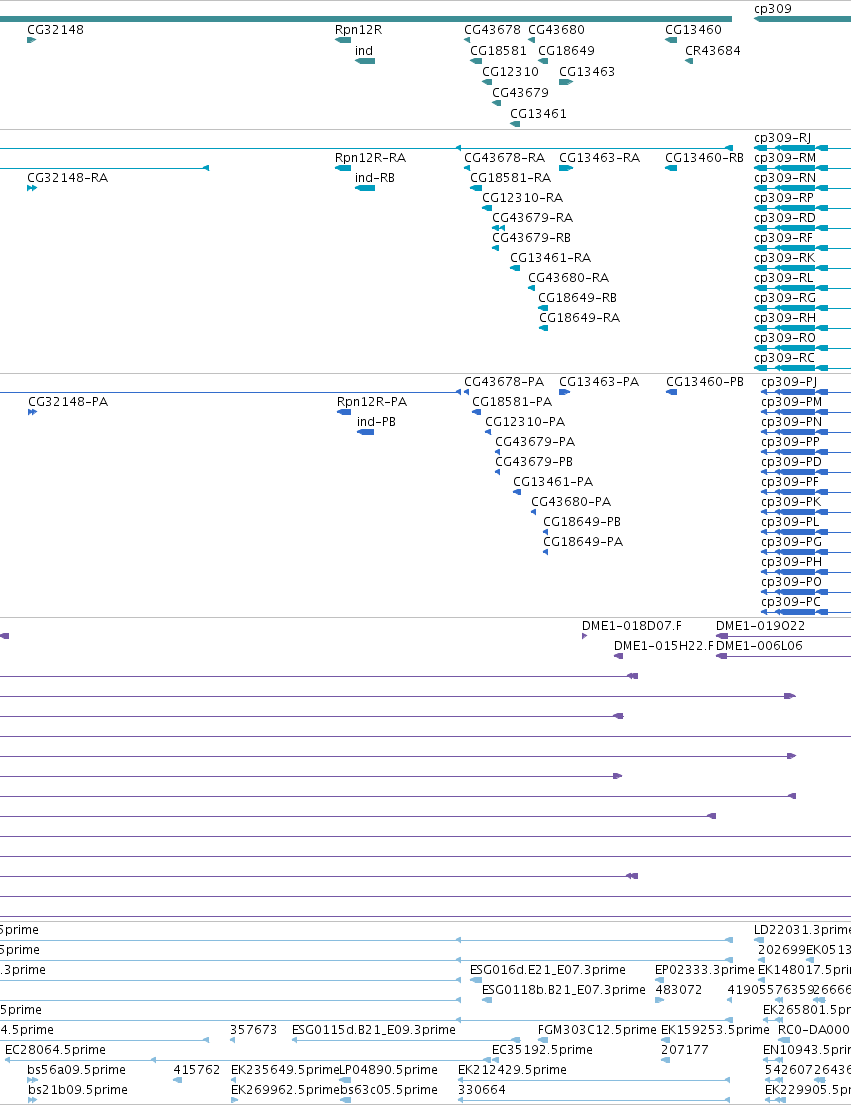Click EST FGM303C12.5prime

(597, 1030)
